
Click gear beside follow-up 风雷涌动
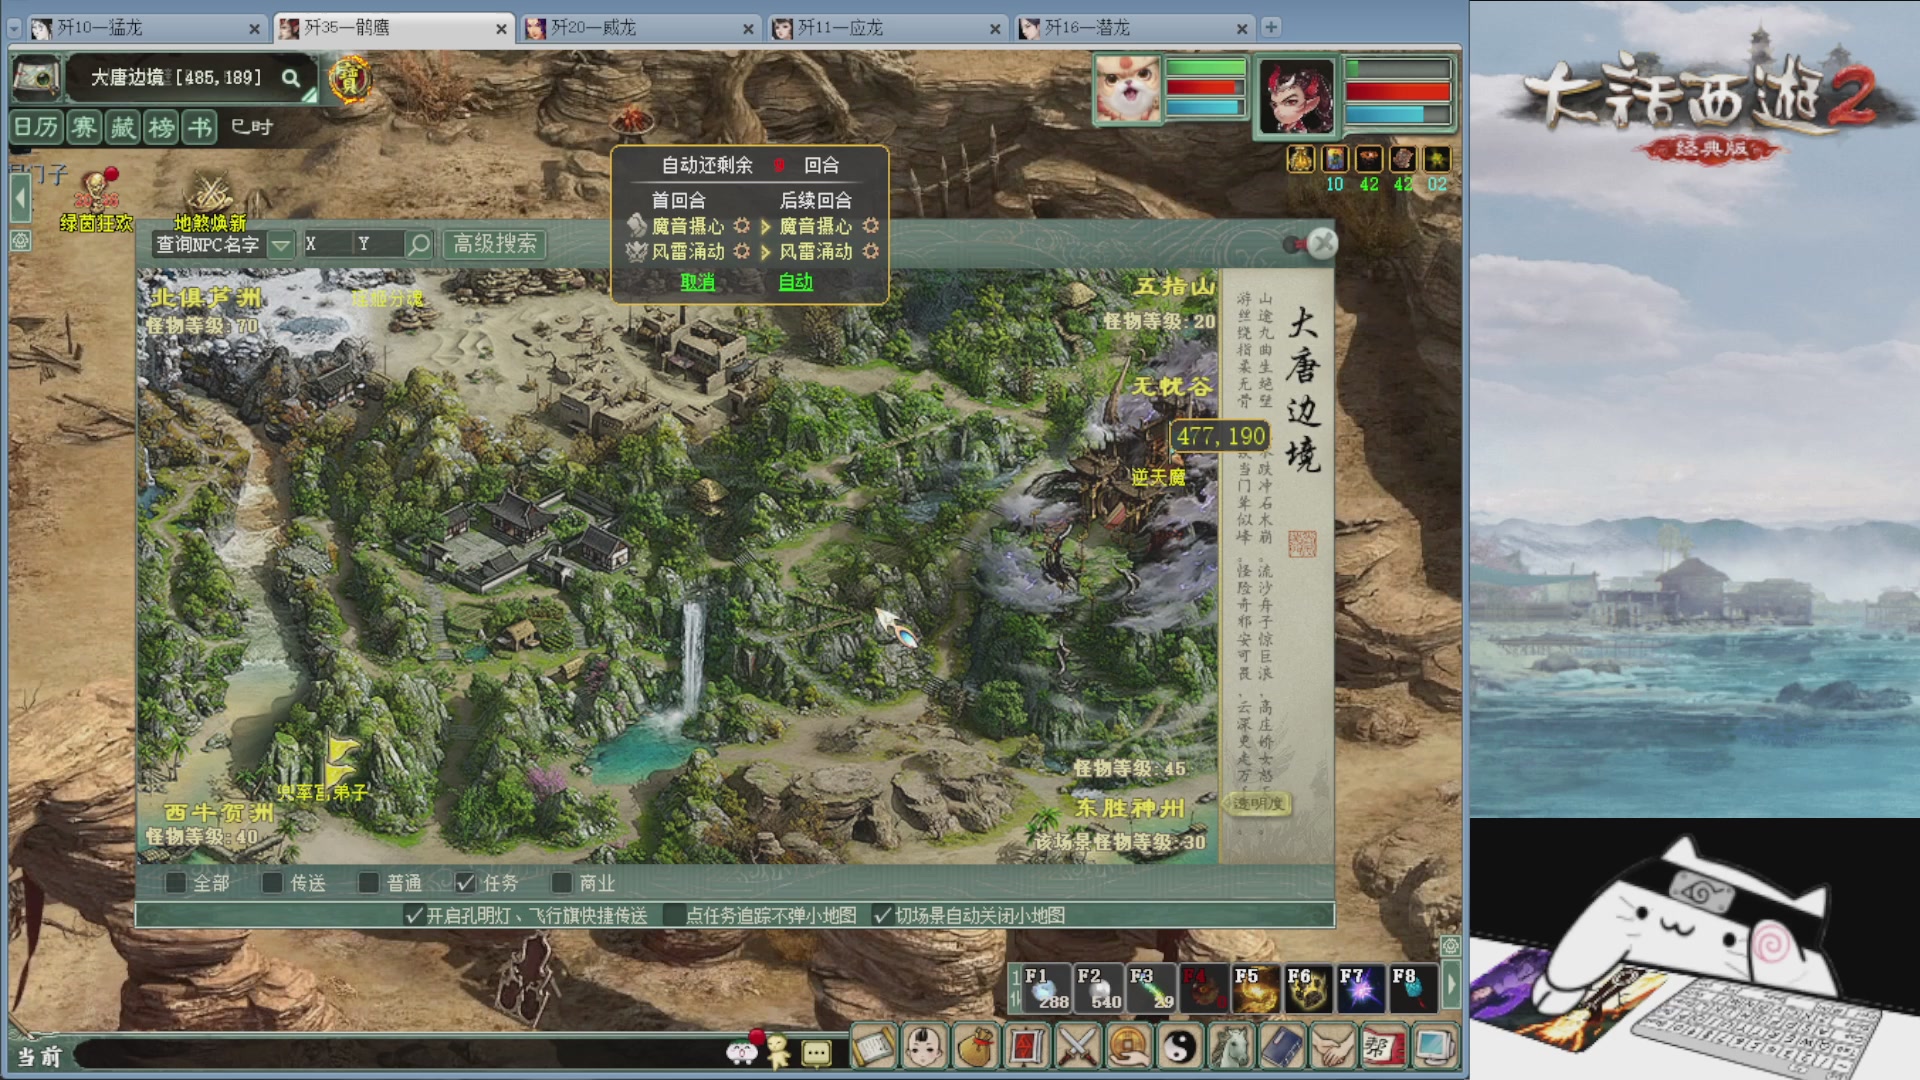click(x=870, y=251)
